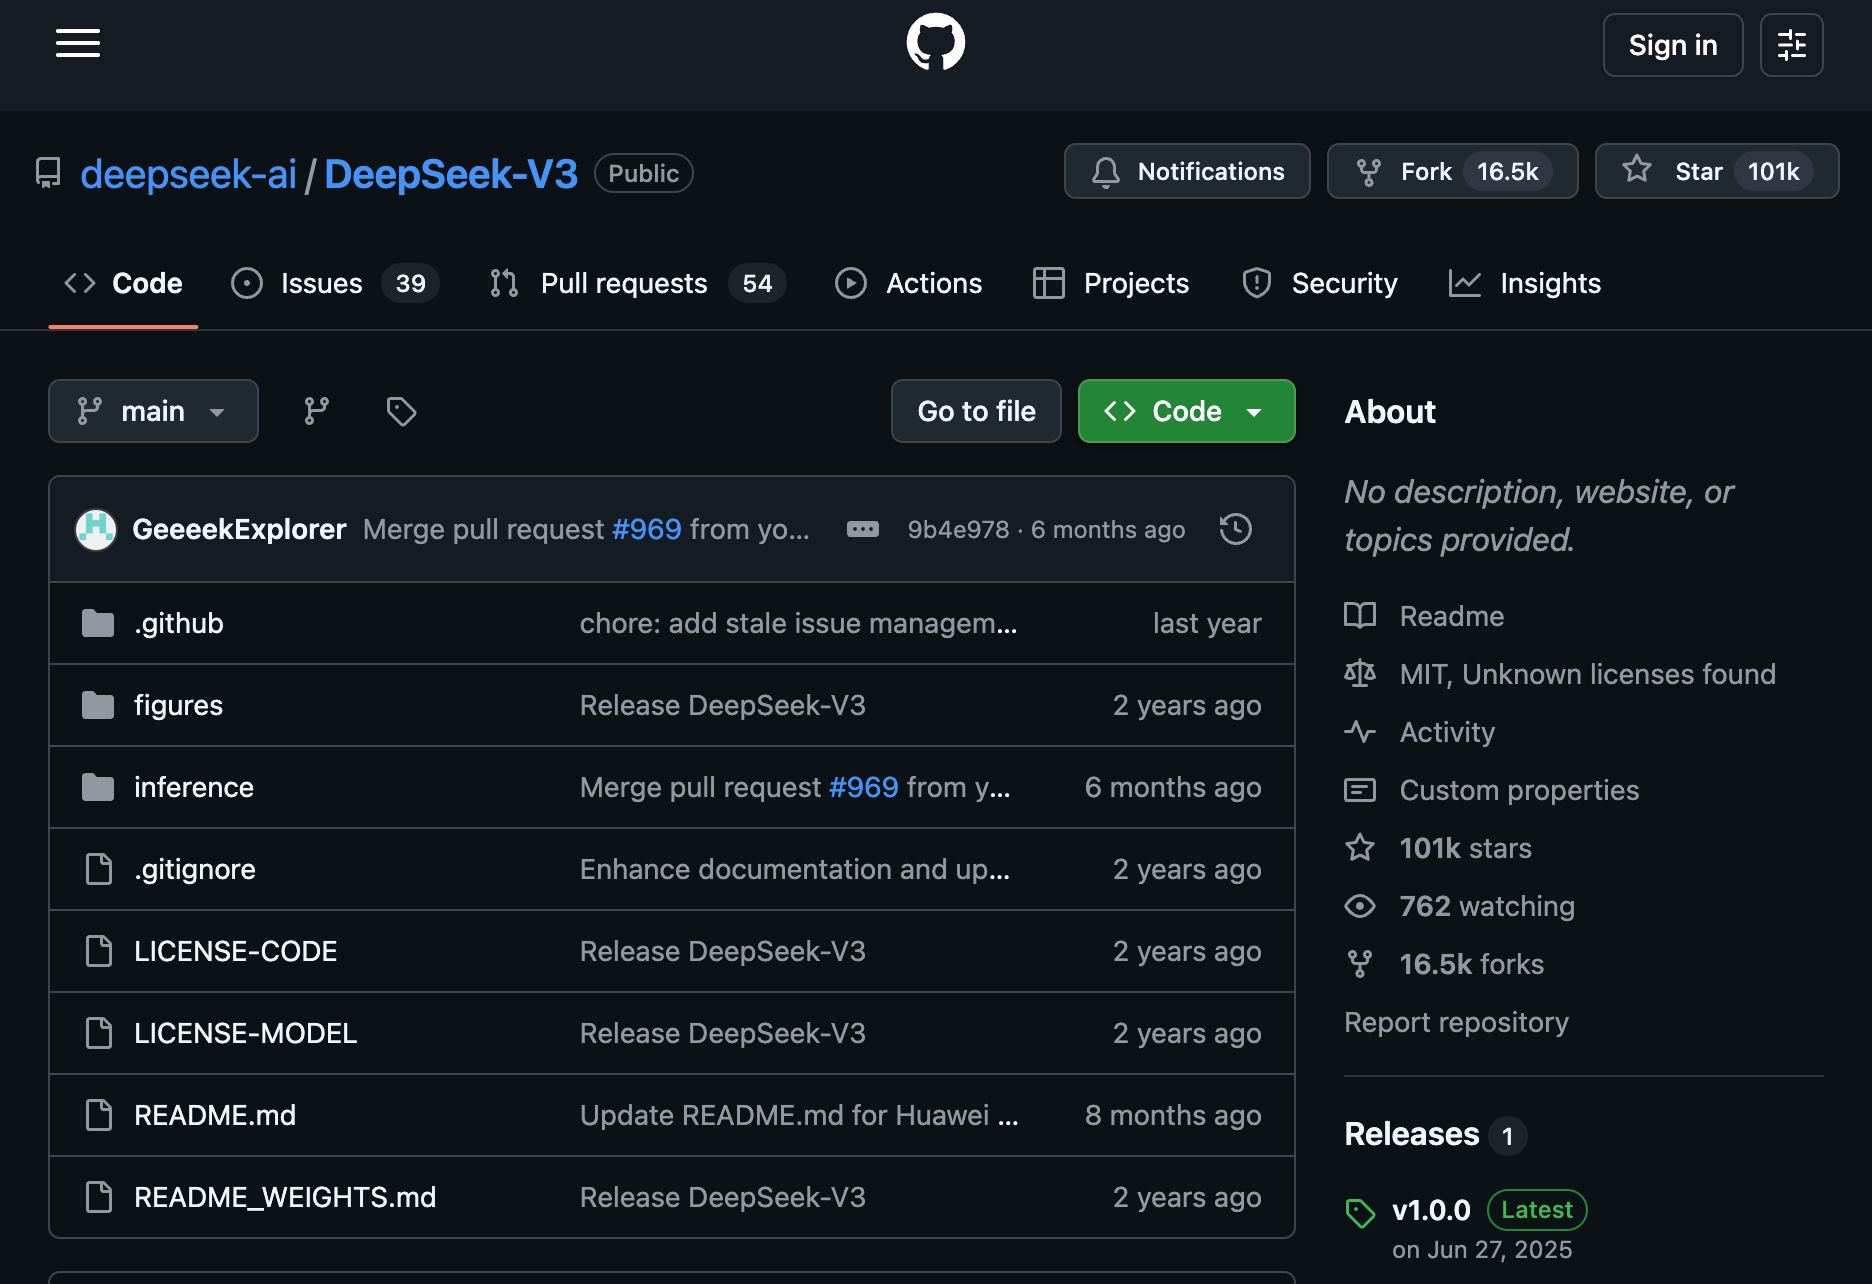View tags via the tag icon
This screenshot has width=1872, height=1284.
pyautogui.click(x=401, y=411)
